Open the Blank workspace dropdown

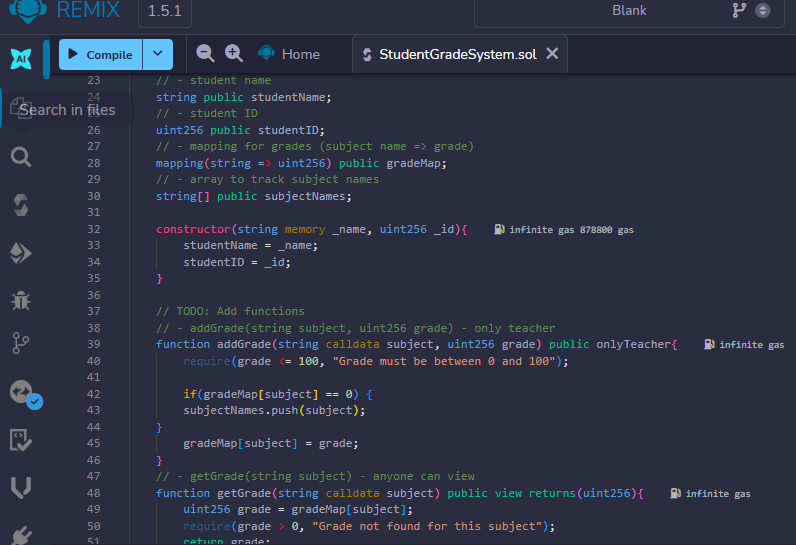pyautogui.click(x=629, y=11)
